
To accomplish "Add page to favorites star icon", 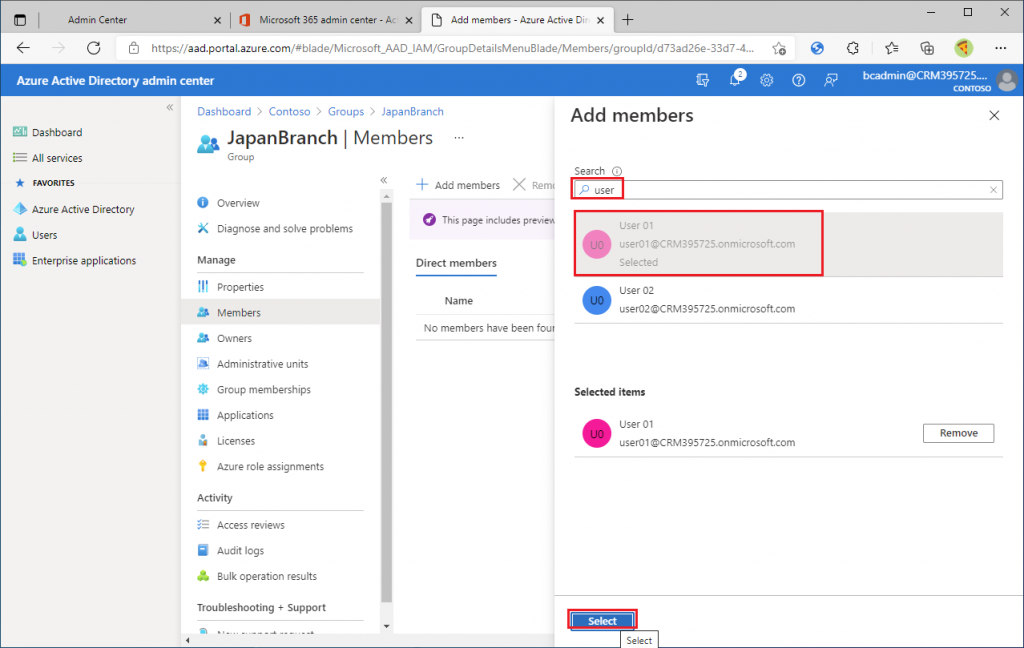I will [778, 48].
